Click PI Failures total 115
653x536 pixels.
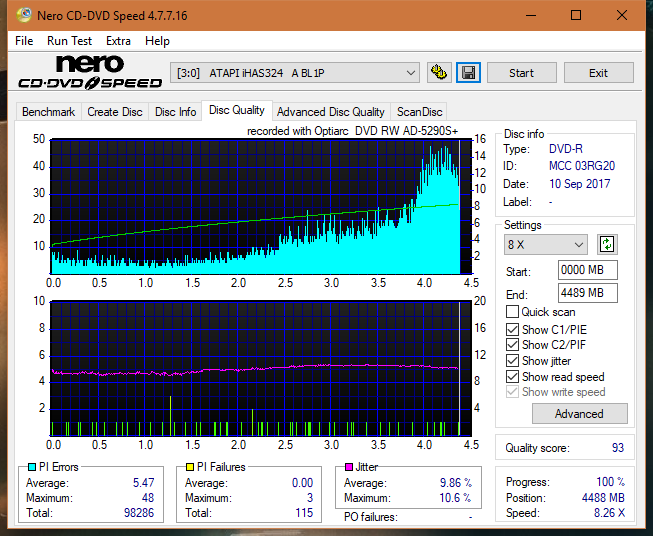pos(304,513)
